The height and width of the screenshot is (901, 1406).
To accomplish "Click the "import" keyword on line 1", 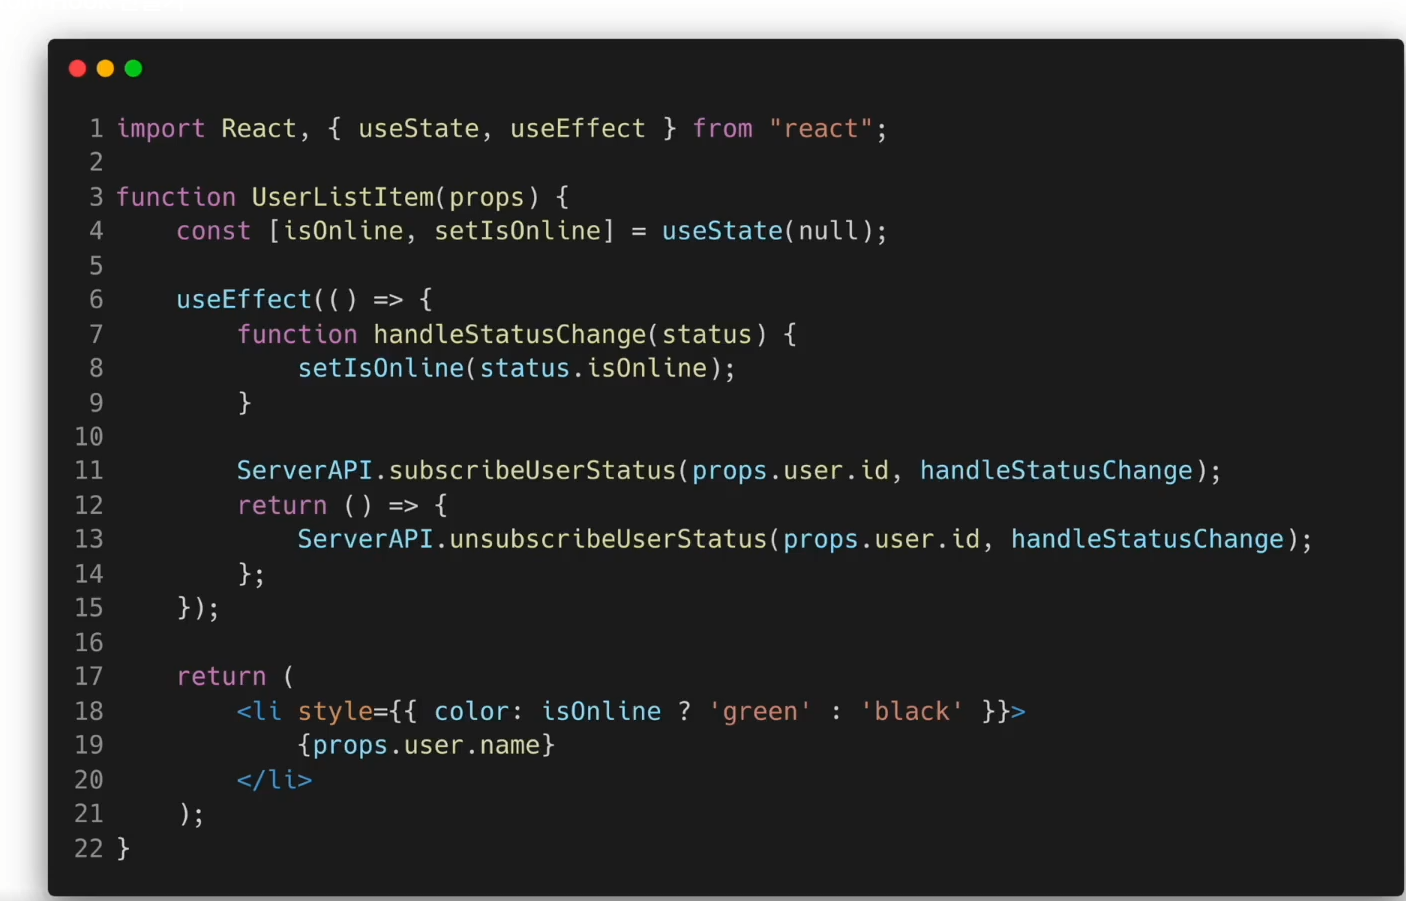I will [161, 129].
